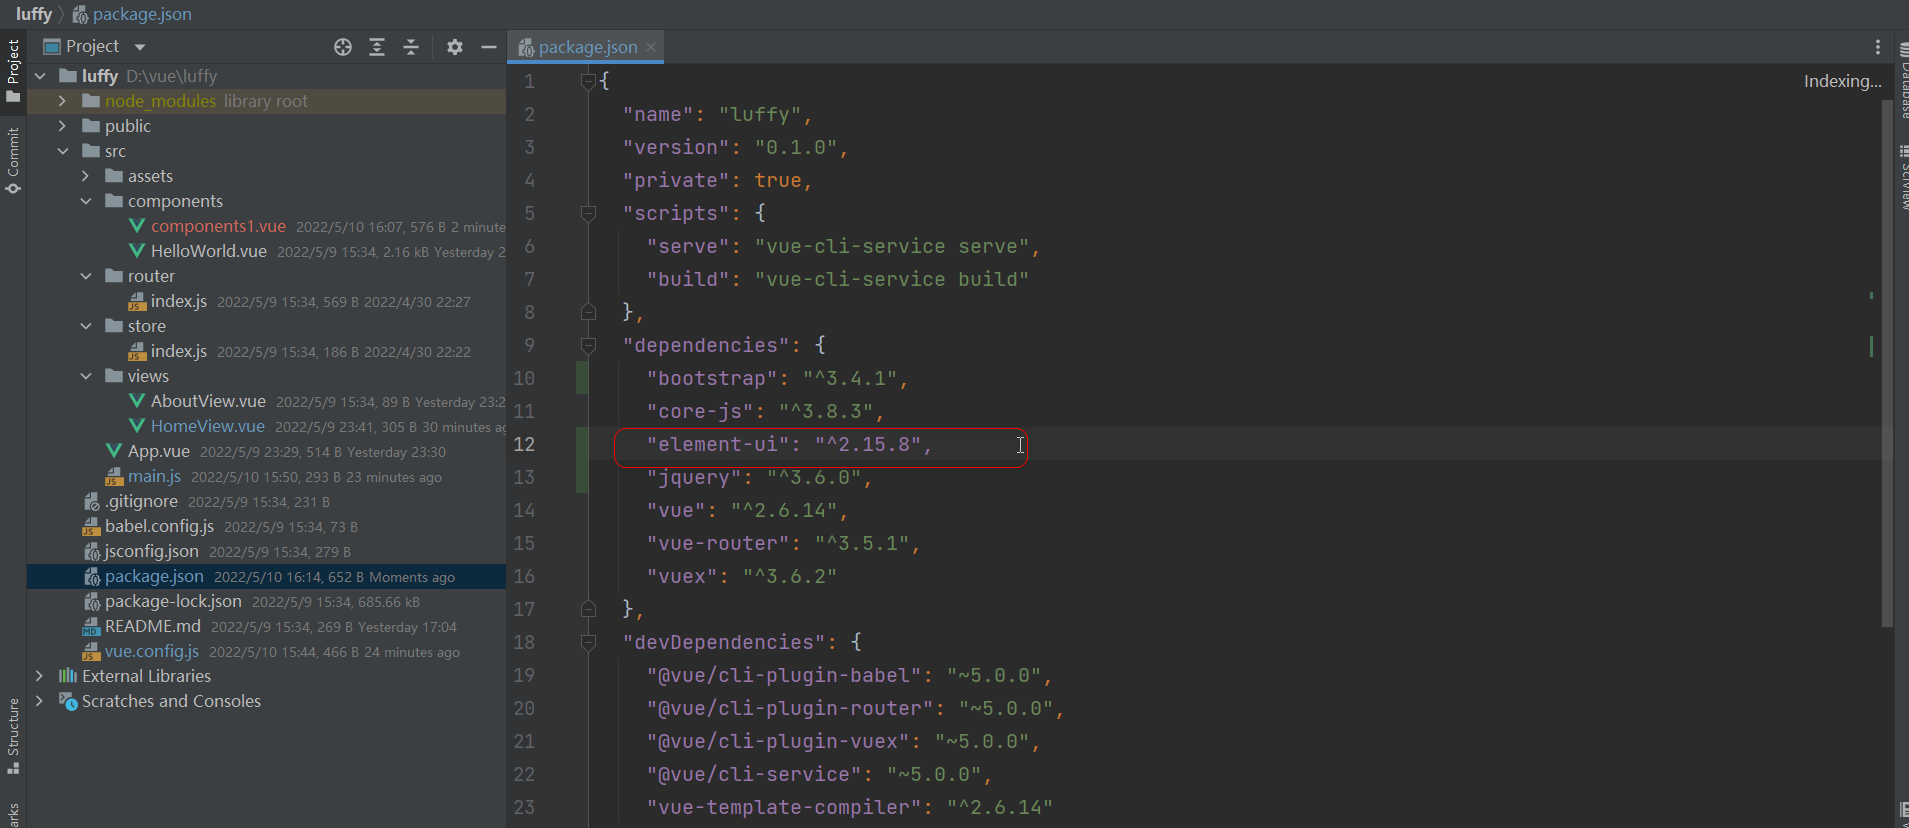Screen dimensions: 1909x828
Task: Click "bootstrap" dependency text
Action: click(777, 378)
